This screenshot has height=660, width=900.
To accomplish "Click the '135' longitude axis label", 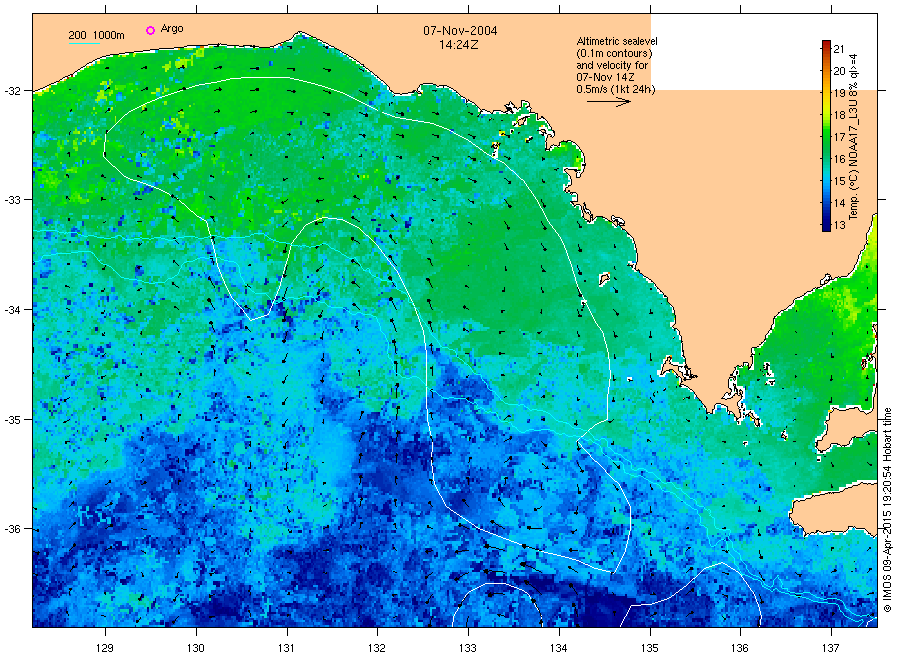I will click(650, 648).
